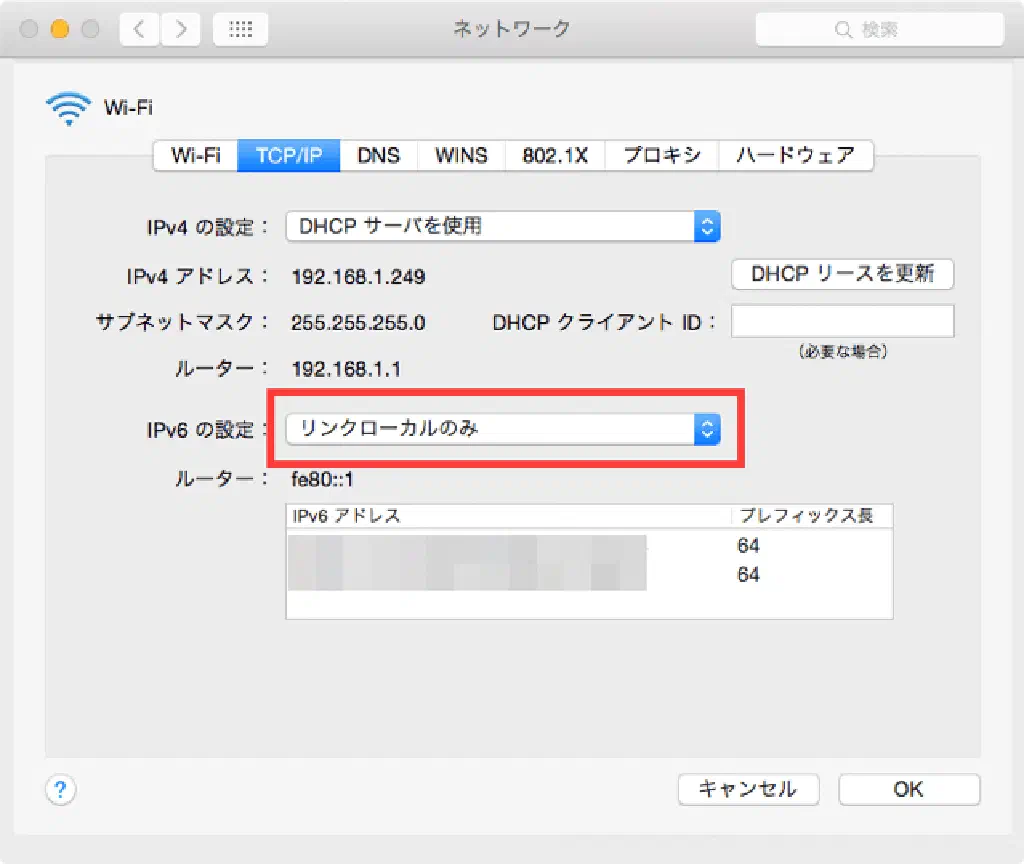Switch to the DNS tab
1024x864 pixels.
(x=378, y=155)
